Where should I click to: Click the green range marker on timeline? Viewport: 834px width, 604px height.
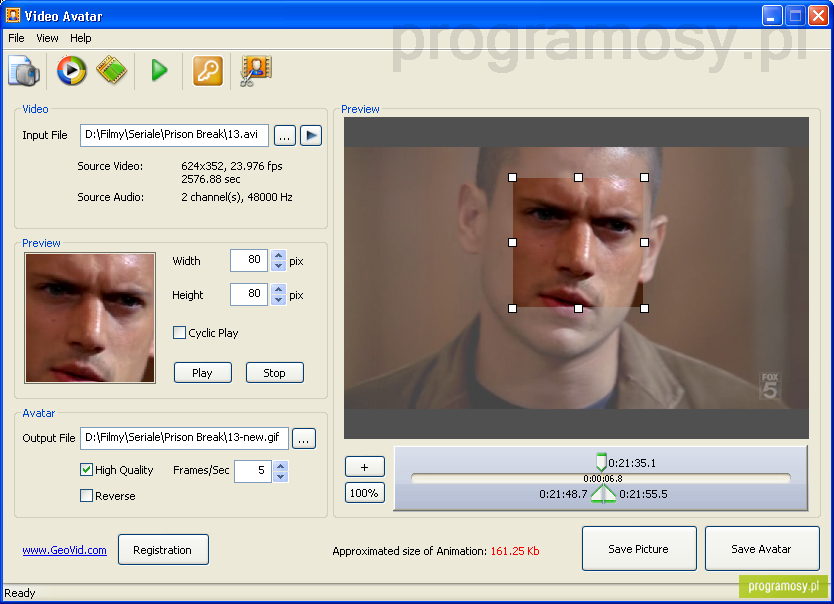click(x=603, y=493)
